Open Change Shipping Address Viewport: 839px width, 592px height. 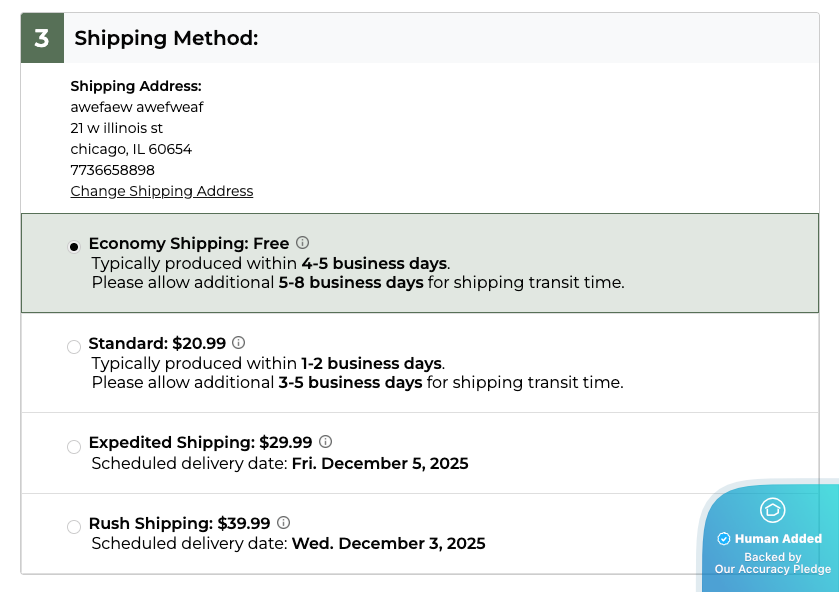161,191
